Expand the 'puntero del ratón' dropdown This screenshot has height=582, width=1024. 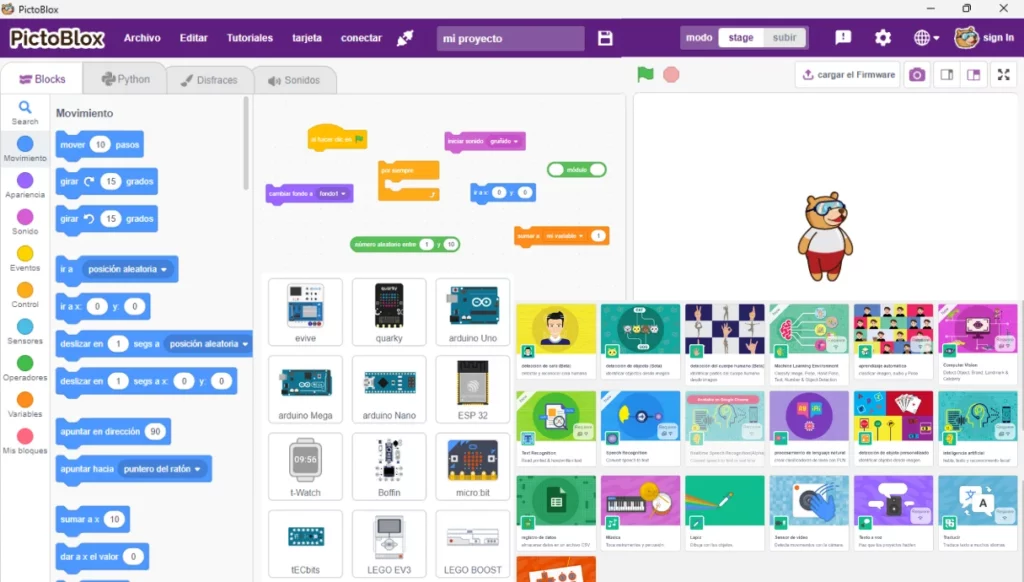pyautogui.click(x=162, y=469)
